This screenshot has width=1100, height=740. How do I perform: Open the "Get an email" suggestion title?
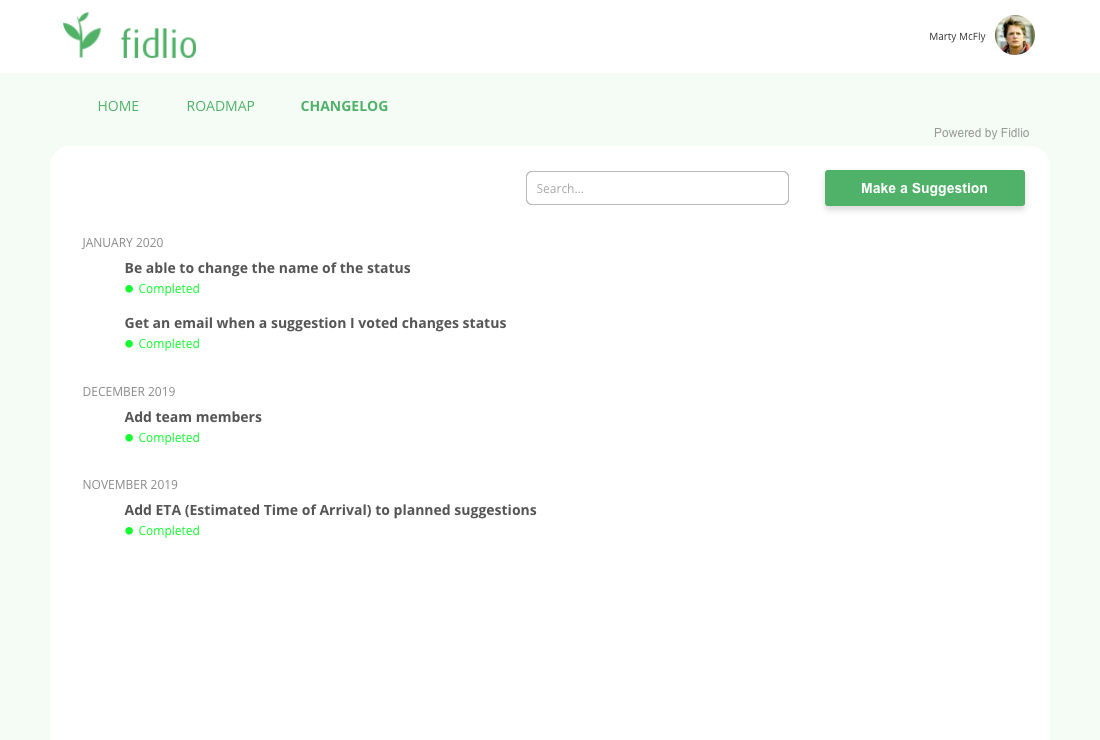click(x=315, y=323)
